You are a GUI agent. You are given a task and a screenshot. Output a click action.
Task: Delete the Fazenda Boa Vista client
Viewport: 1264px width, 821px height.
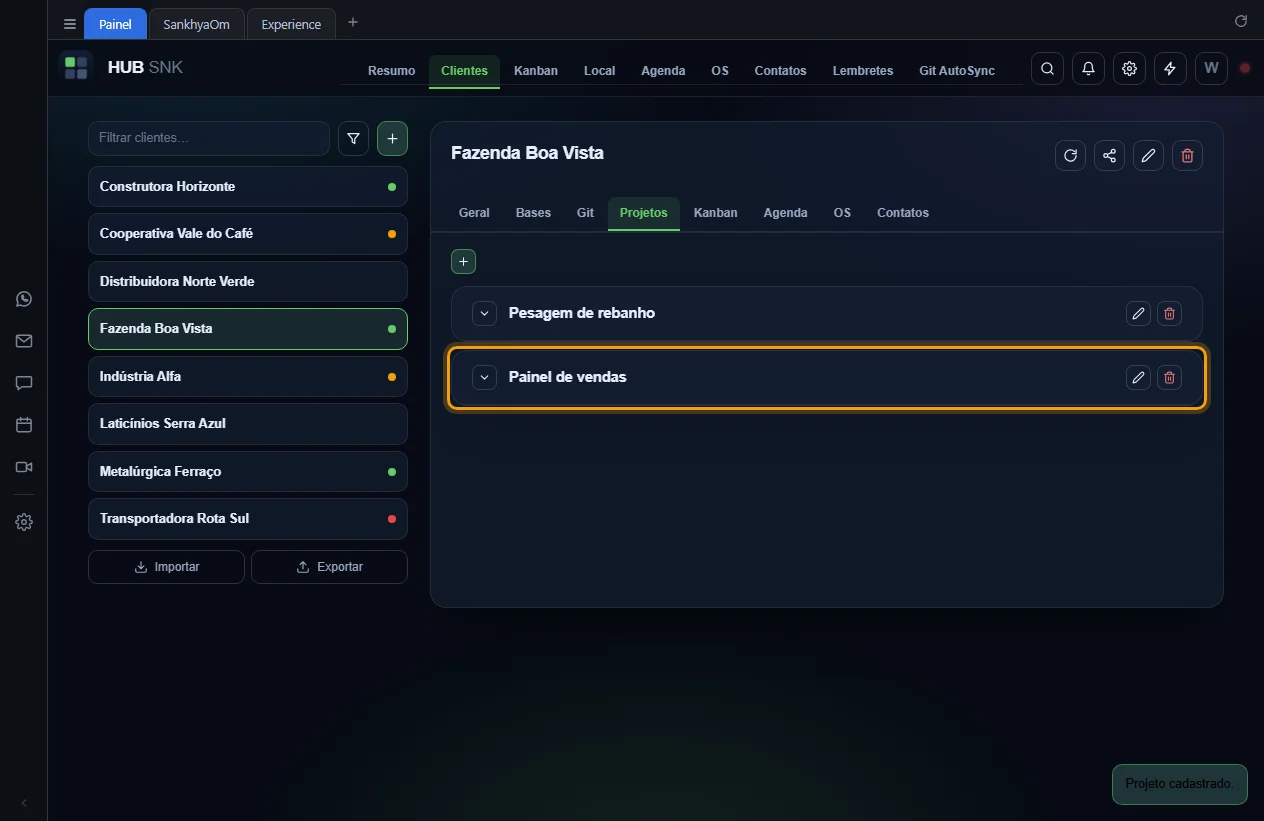(x=1187, y=155)
